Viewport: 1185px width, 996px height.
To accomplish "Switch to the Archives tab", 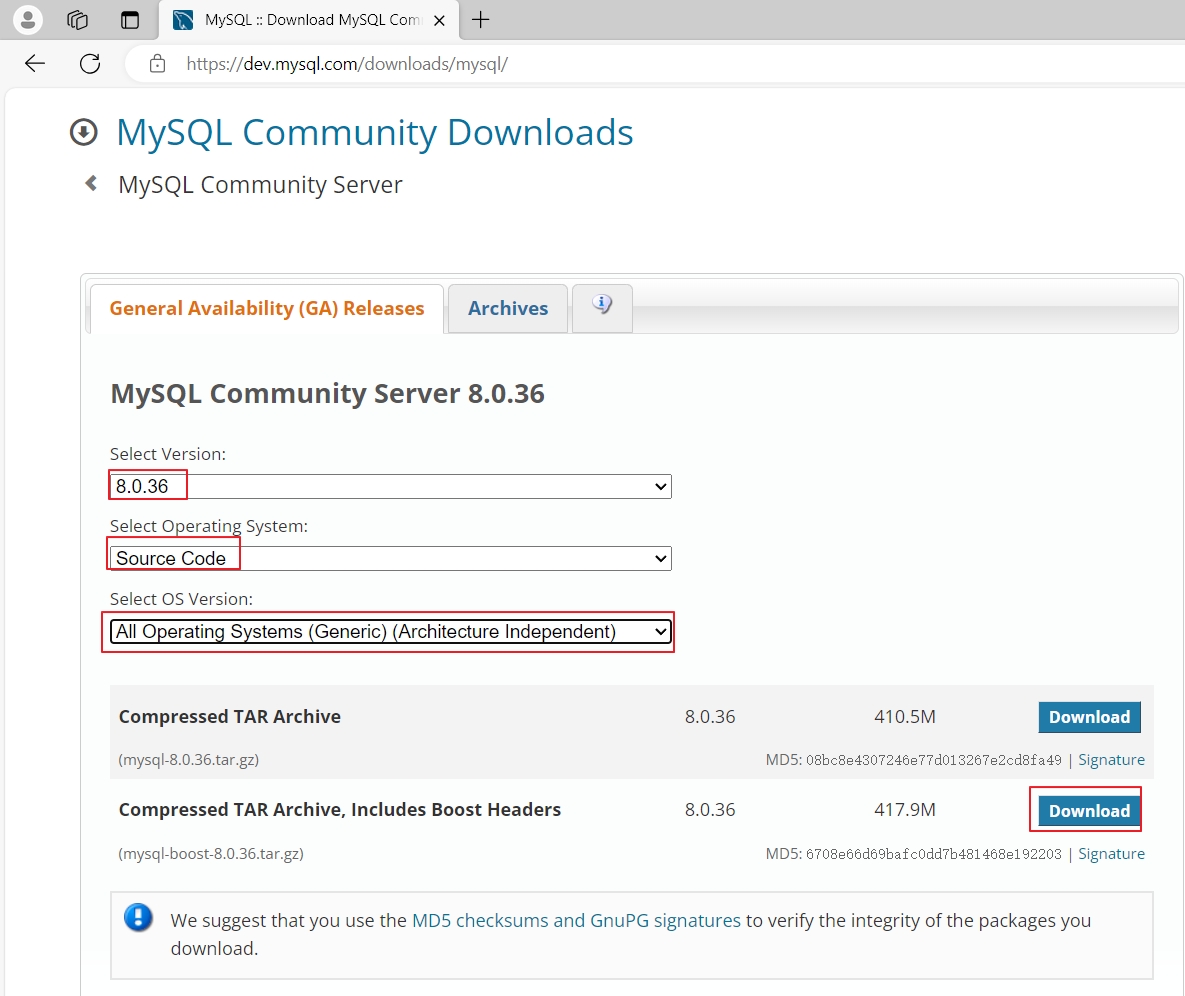I will (x=508, y=308).
